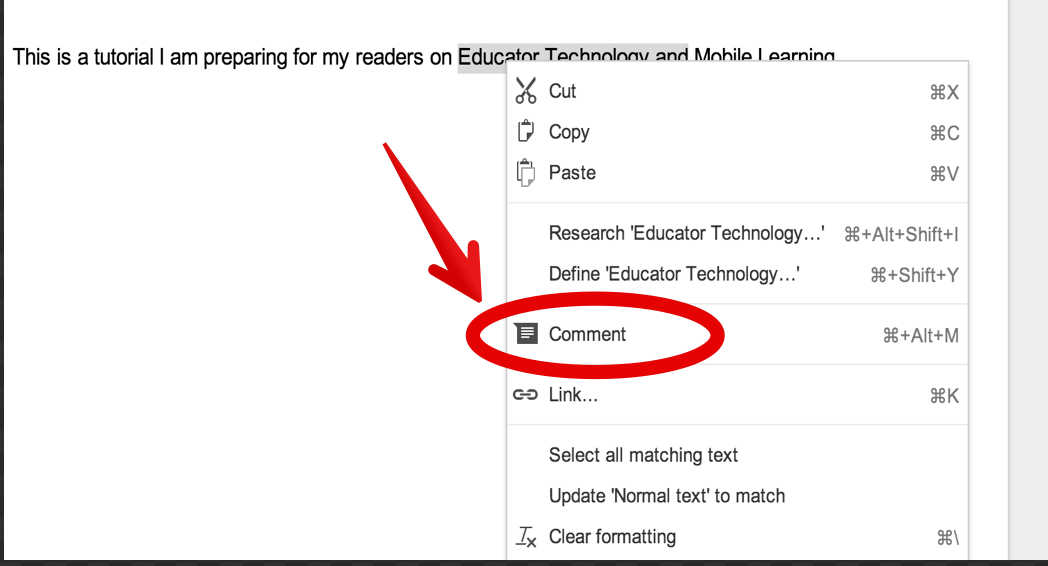Click the word 'tutorial' in the document

tap(124, 57)
